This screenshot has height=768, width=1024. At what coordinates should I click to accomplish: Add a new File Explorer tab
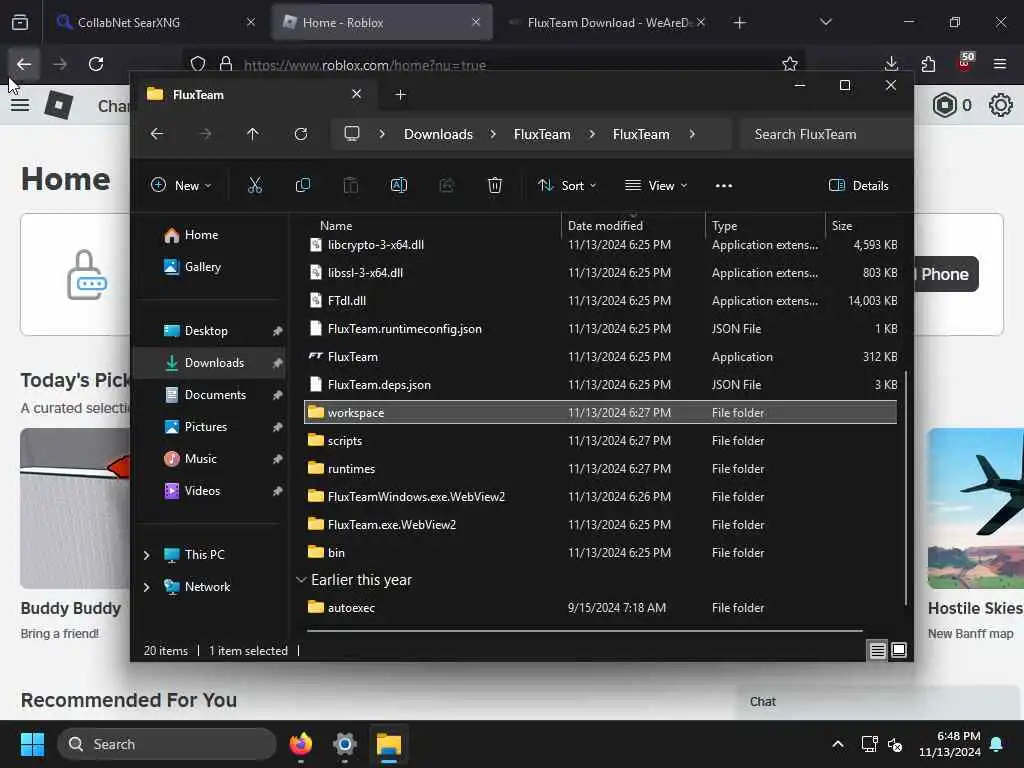401,95
